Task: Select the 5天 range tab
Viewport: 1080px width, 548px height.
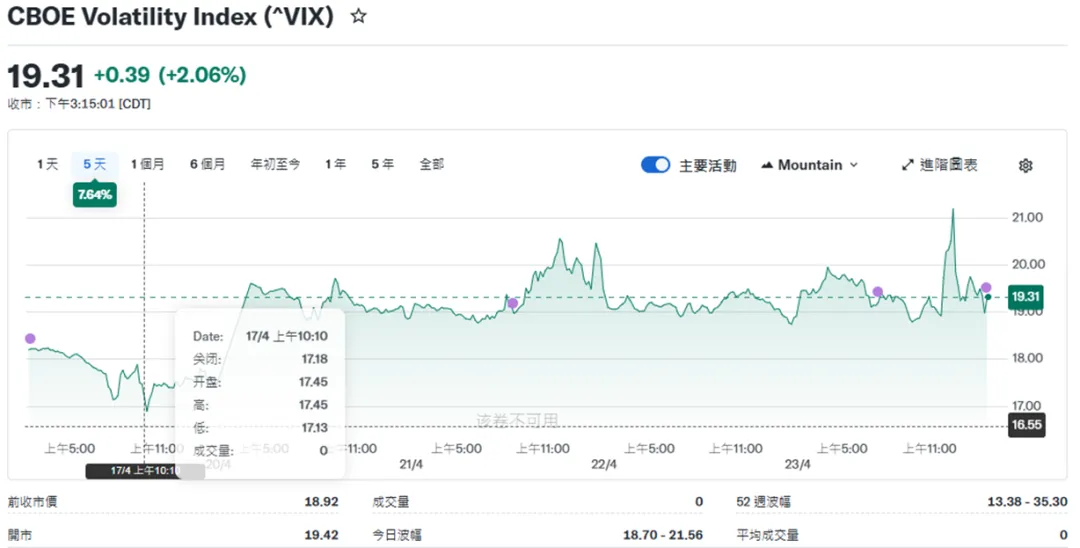Action: (x=95, y=165)
